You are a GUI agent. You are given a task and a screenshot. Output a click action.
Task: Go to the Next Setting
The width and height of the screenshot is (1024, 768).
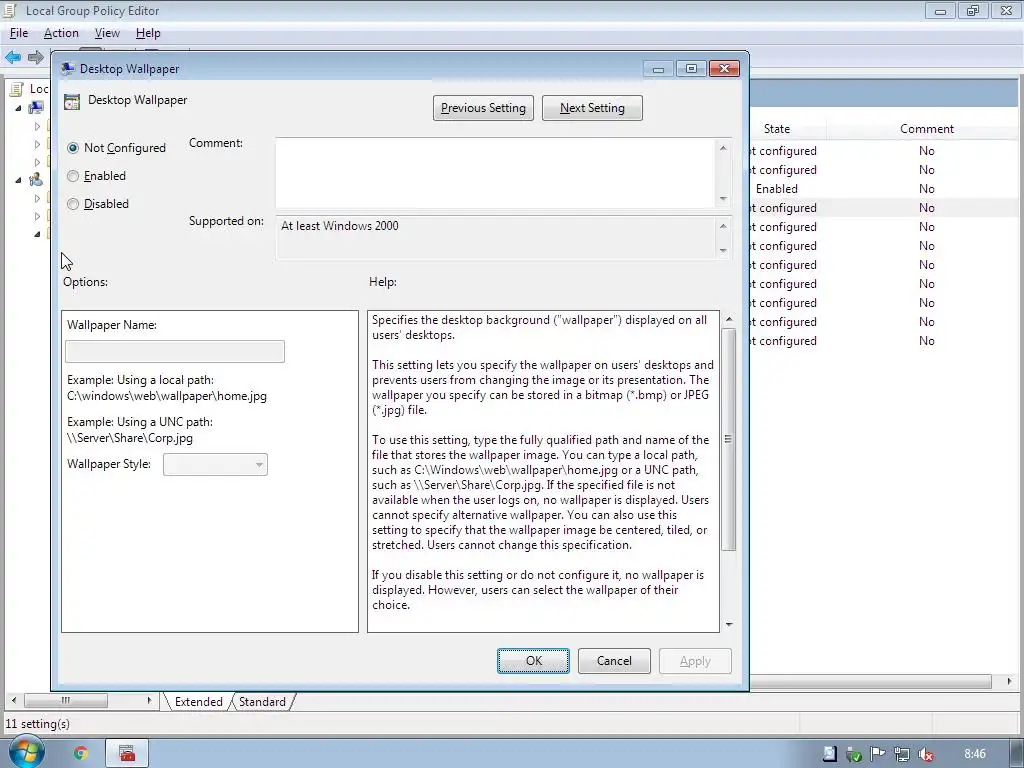click(592, 108)
